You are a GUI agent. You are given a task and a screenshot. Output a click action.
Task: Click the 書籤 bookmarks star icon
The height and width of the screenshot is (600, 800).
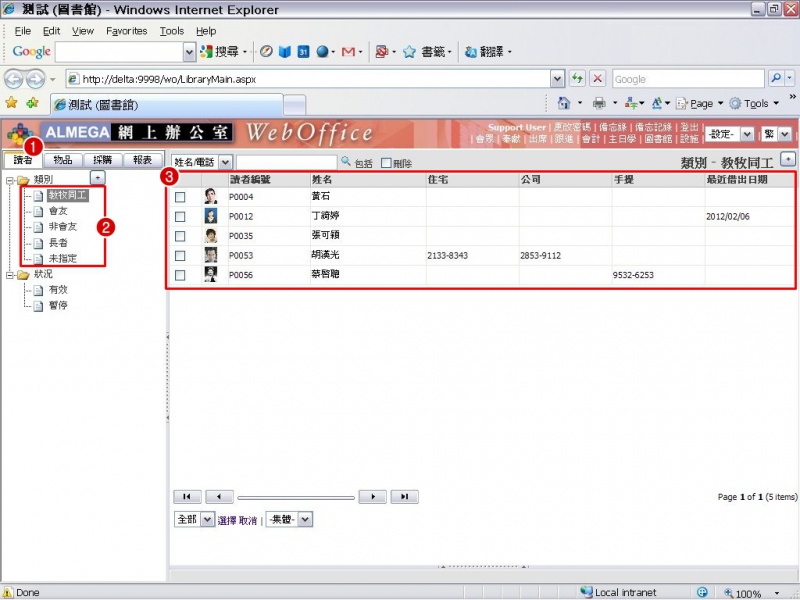pos(409,52)
